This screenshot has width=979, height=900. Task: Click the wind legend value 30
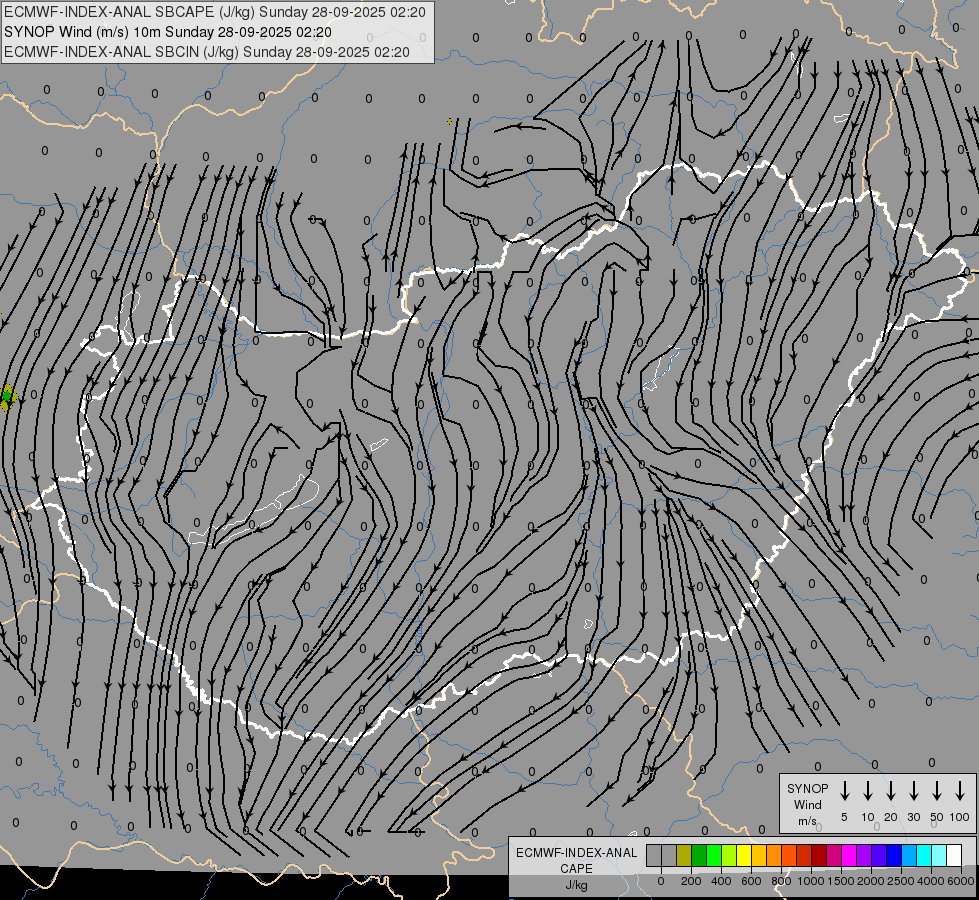point(913,817)
